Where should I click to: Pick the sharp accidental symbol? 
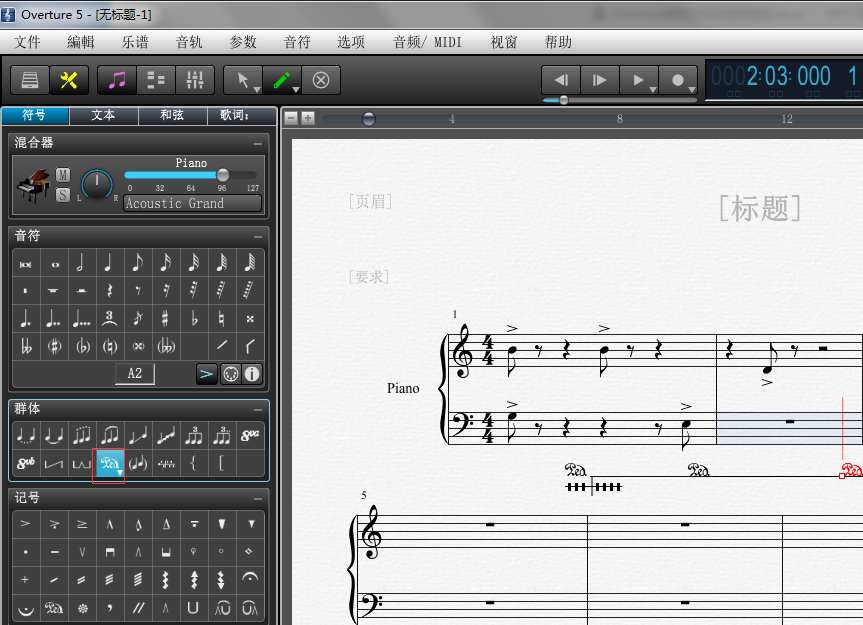pos(165,319)
